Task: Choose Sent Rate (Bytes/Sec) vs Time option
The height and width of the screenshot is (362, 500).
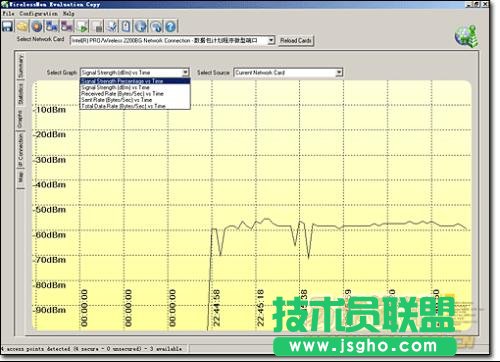Action: pyautogui.click(x=135, y=100)
